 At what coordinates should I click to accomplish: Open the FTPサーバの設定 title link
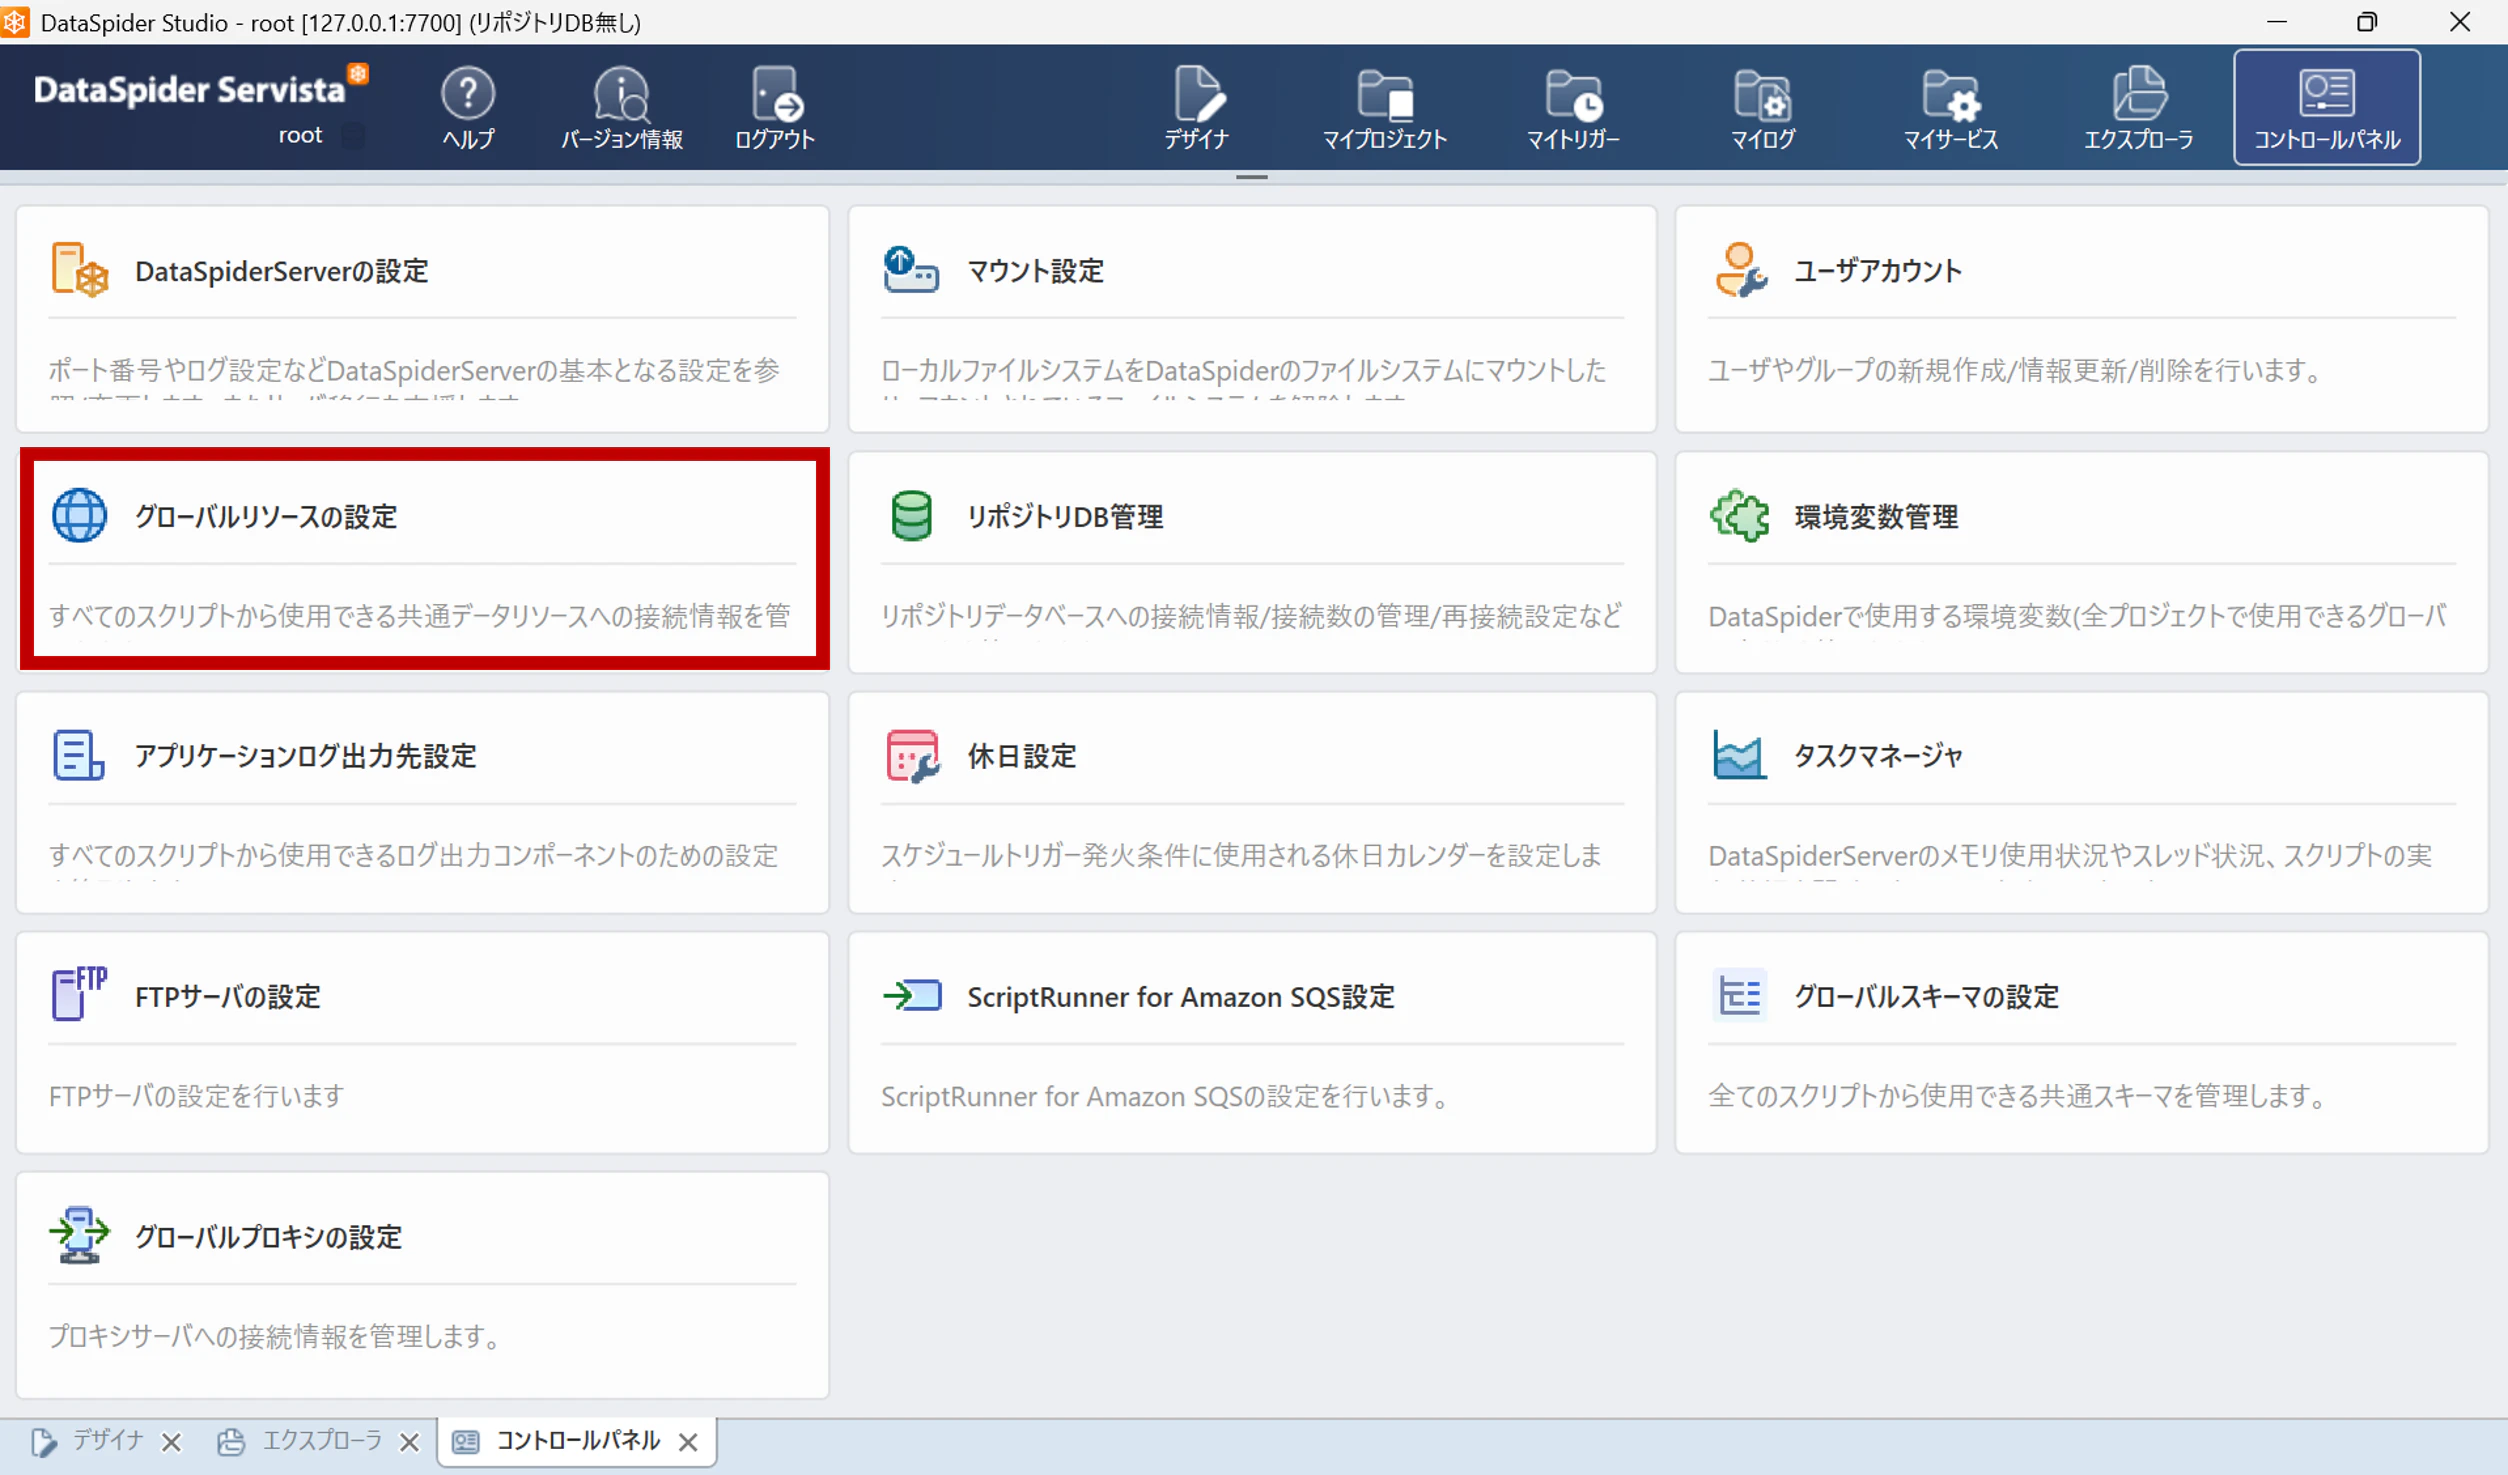tap(227, 997)
